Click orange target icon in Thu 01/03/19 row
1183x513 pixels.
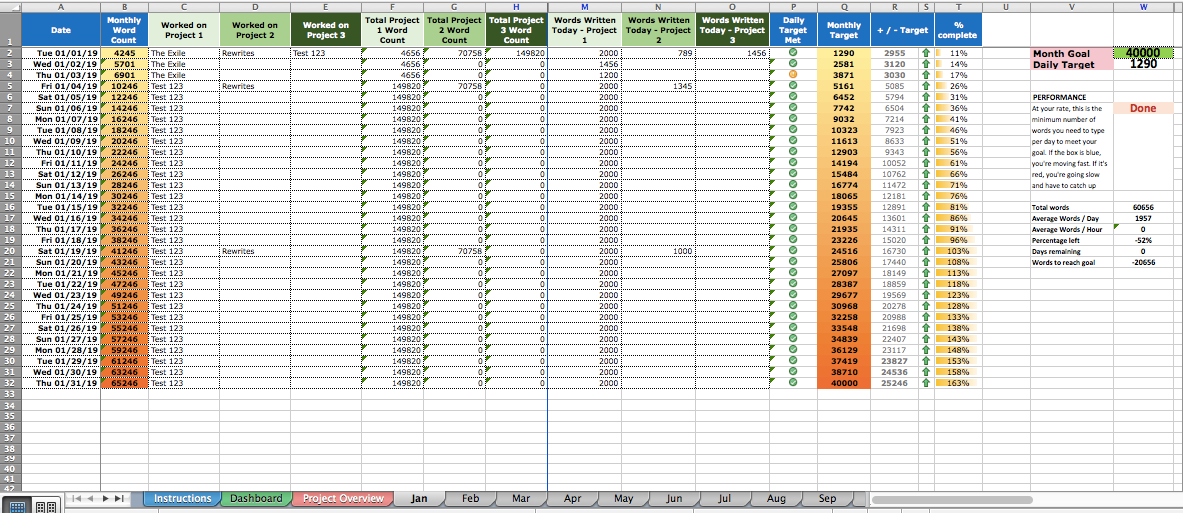(793, 75)
